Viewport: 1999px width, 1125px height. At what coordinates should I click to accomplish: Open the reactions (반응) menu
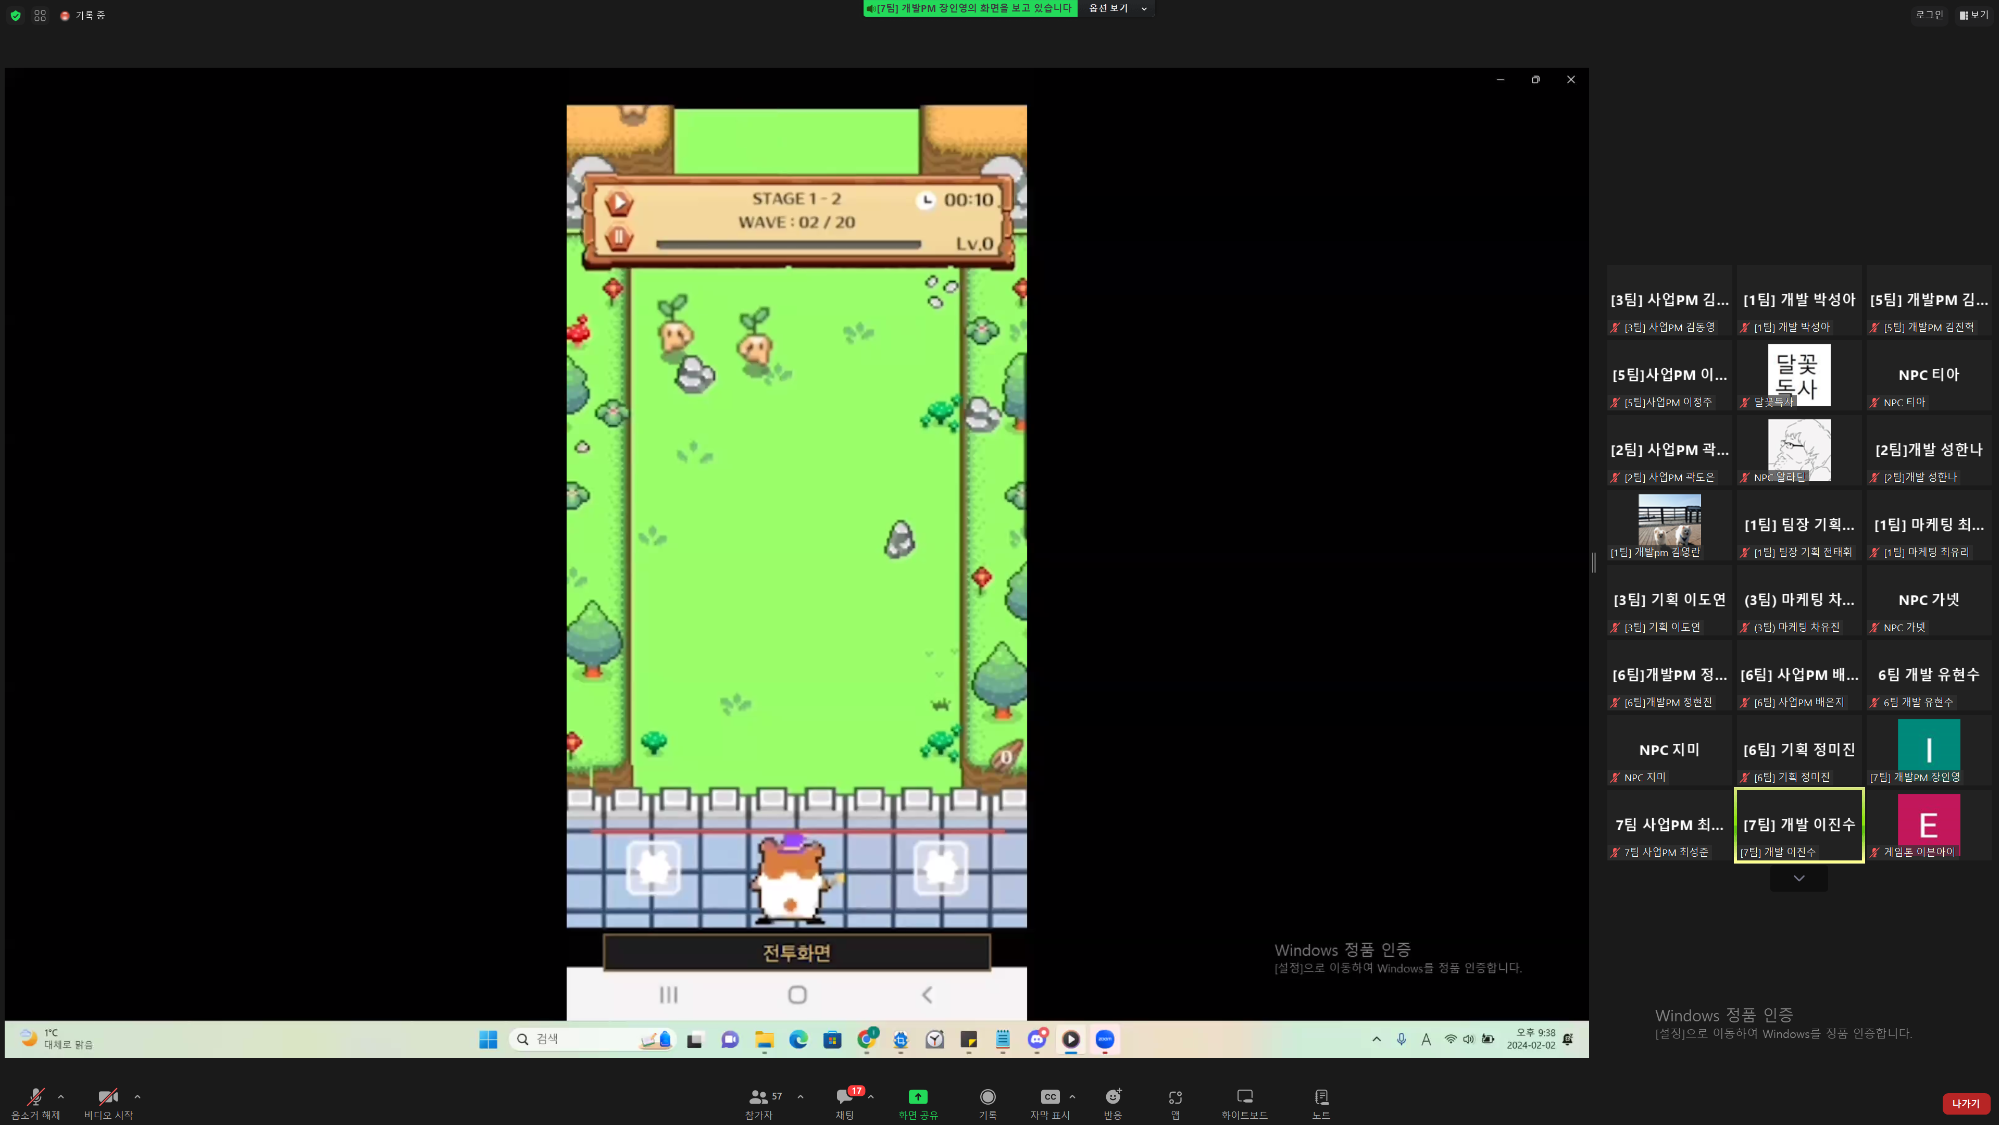1113,1101
